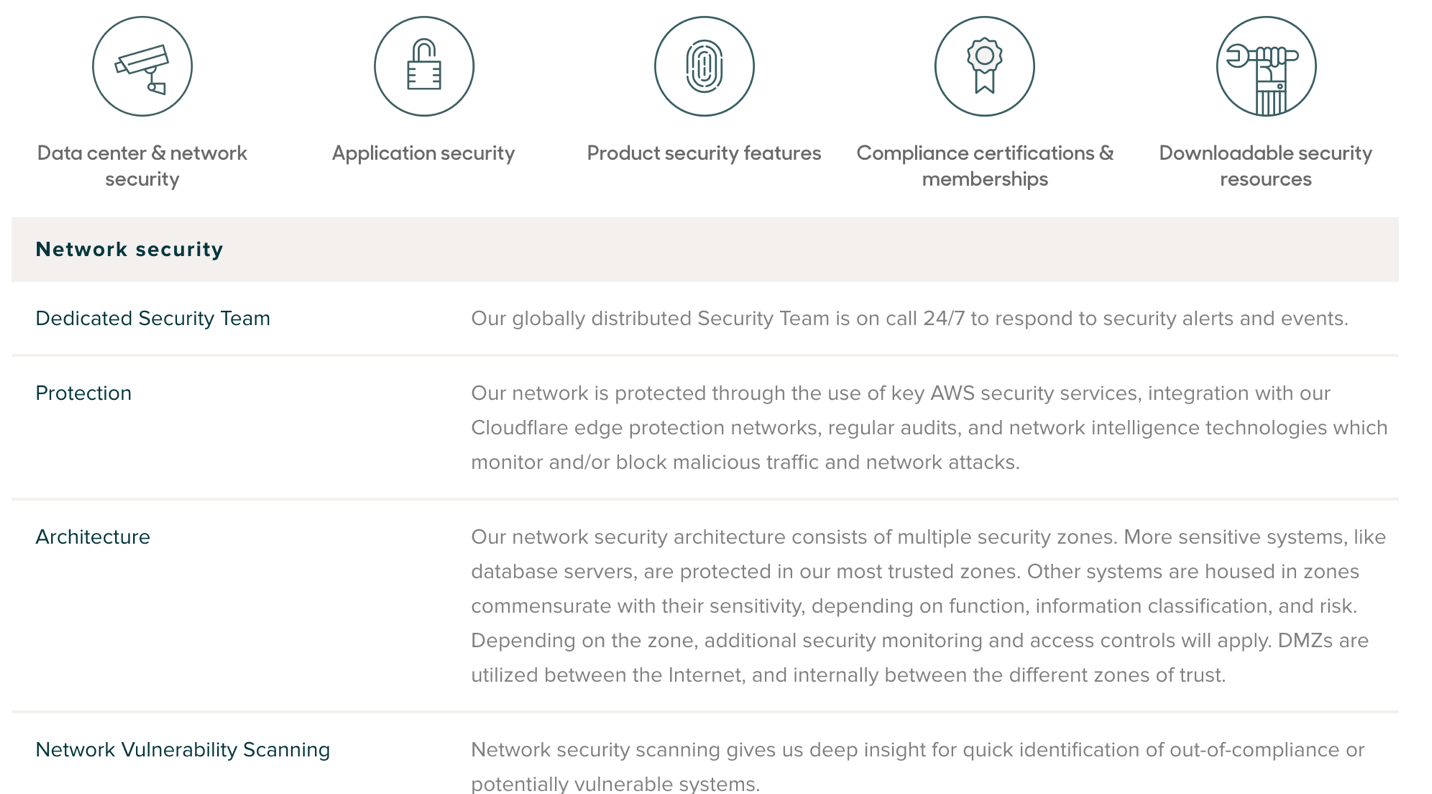This screenshot has height=794, width=1432.
Task: Open the Application security padlock icon
Action: click(423, 65)
